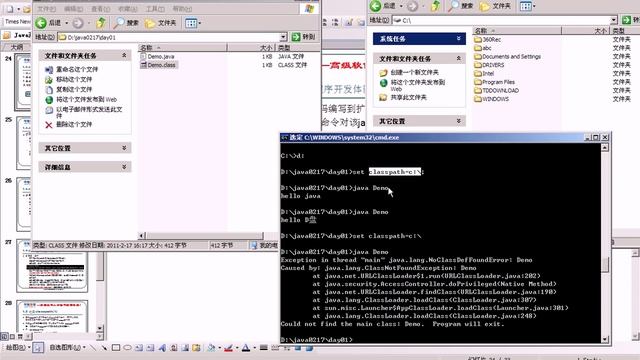Select Documents and Settings folder
Image resolution: width=640 pixels, height=360 pixels.
(x=508, y=56)
